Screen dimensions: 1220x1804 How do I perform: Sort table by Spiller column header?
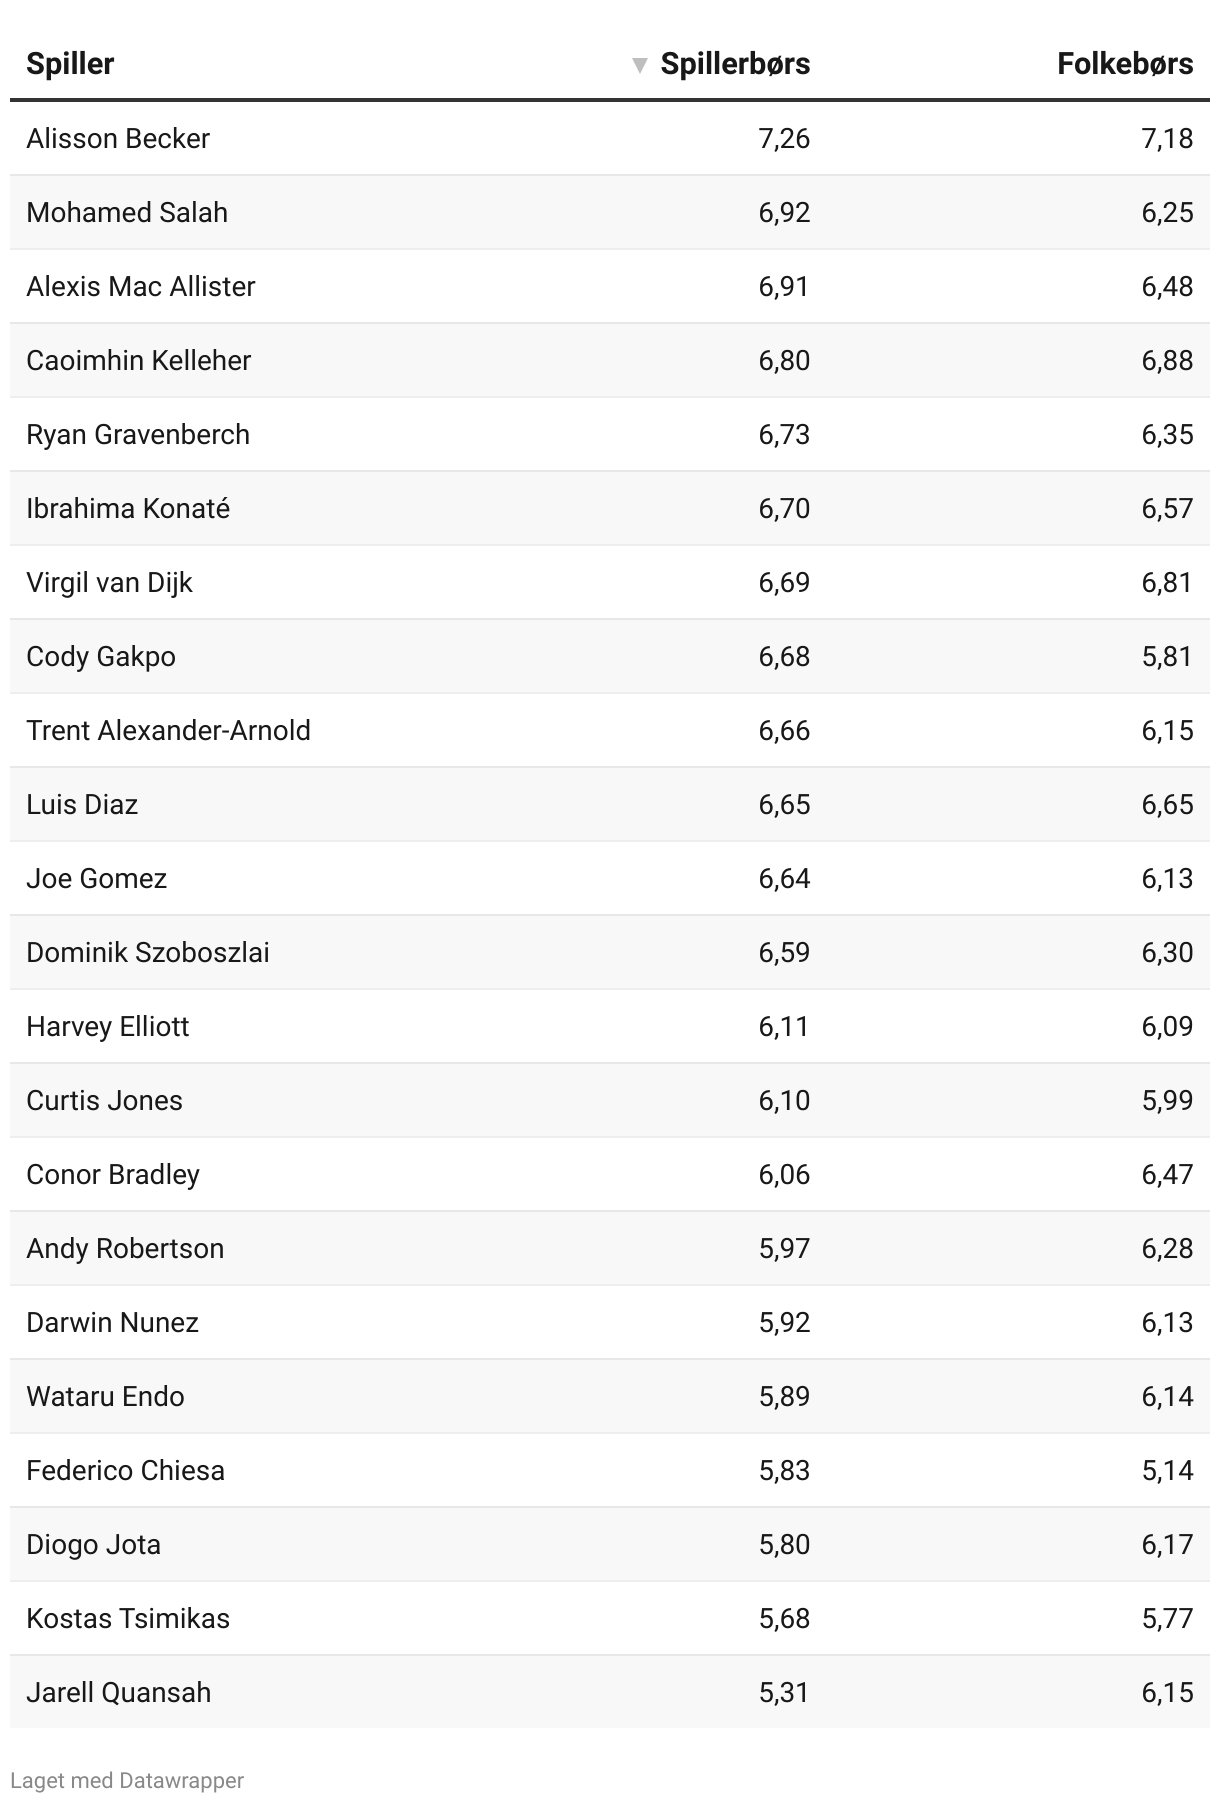click(x=70, y=64)
